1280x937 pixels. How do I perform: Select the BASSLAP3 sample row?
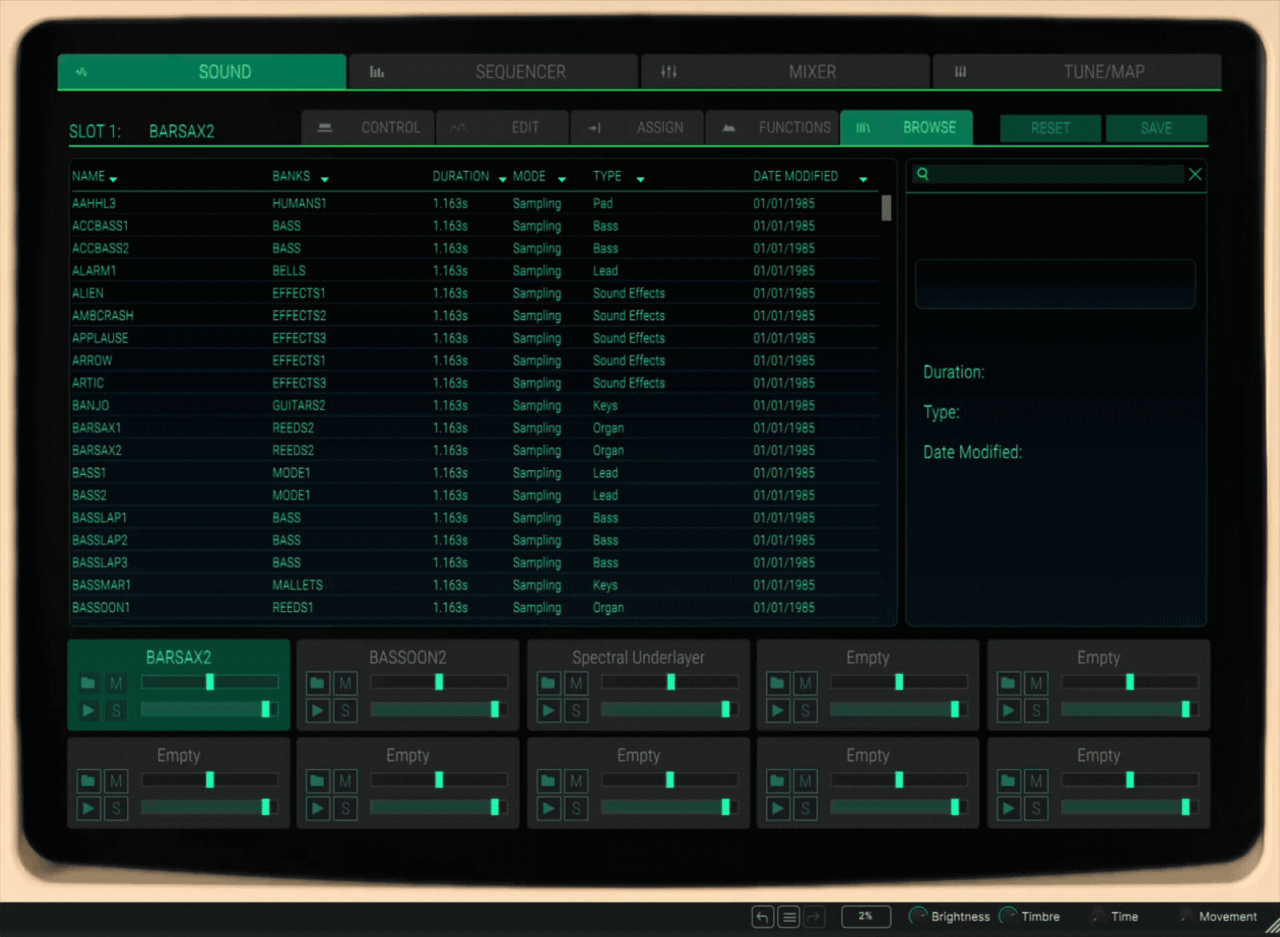tap(475, 562)
